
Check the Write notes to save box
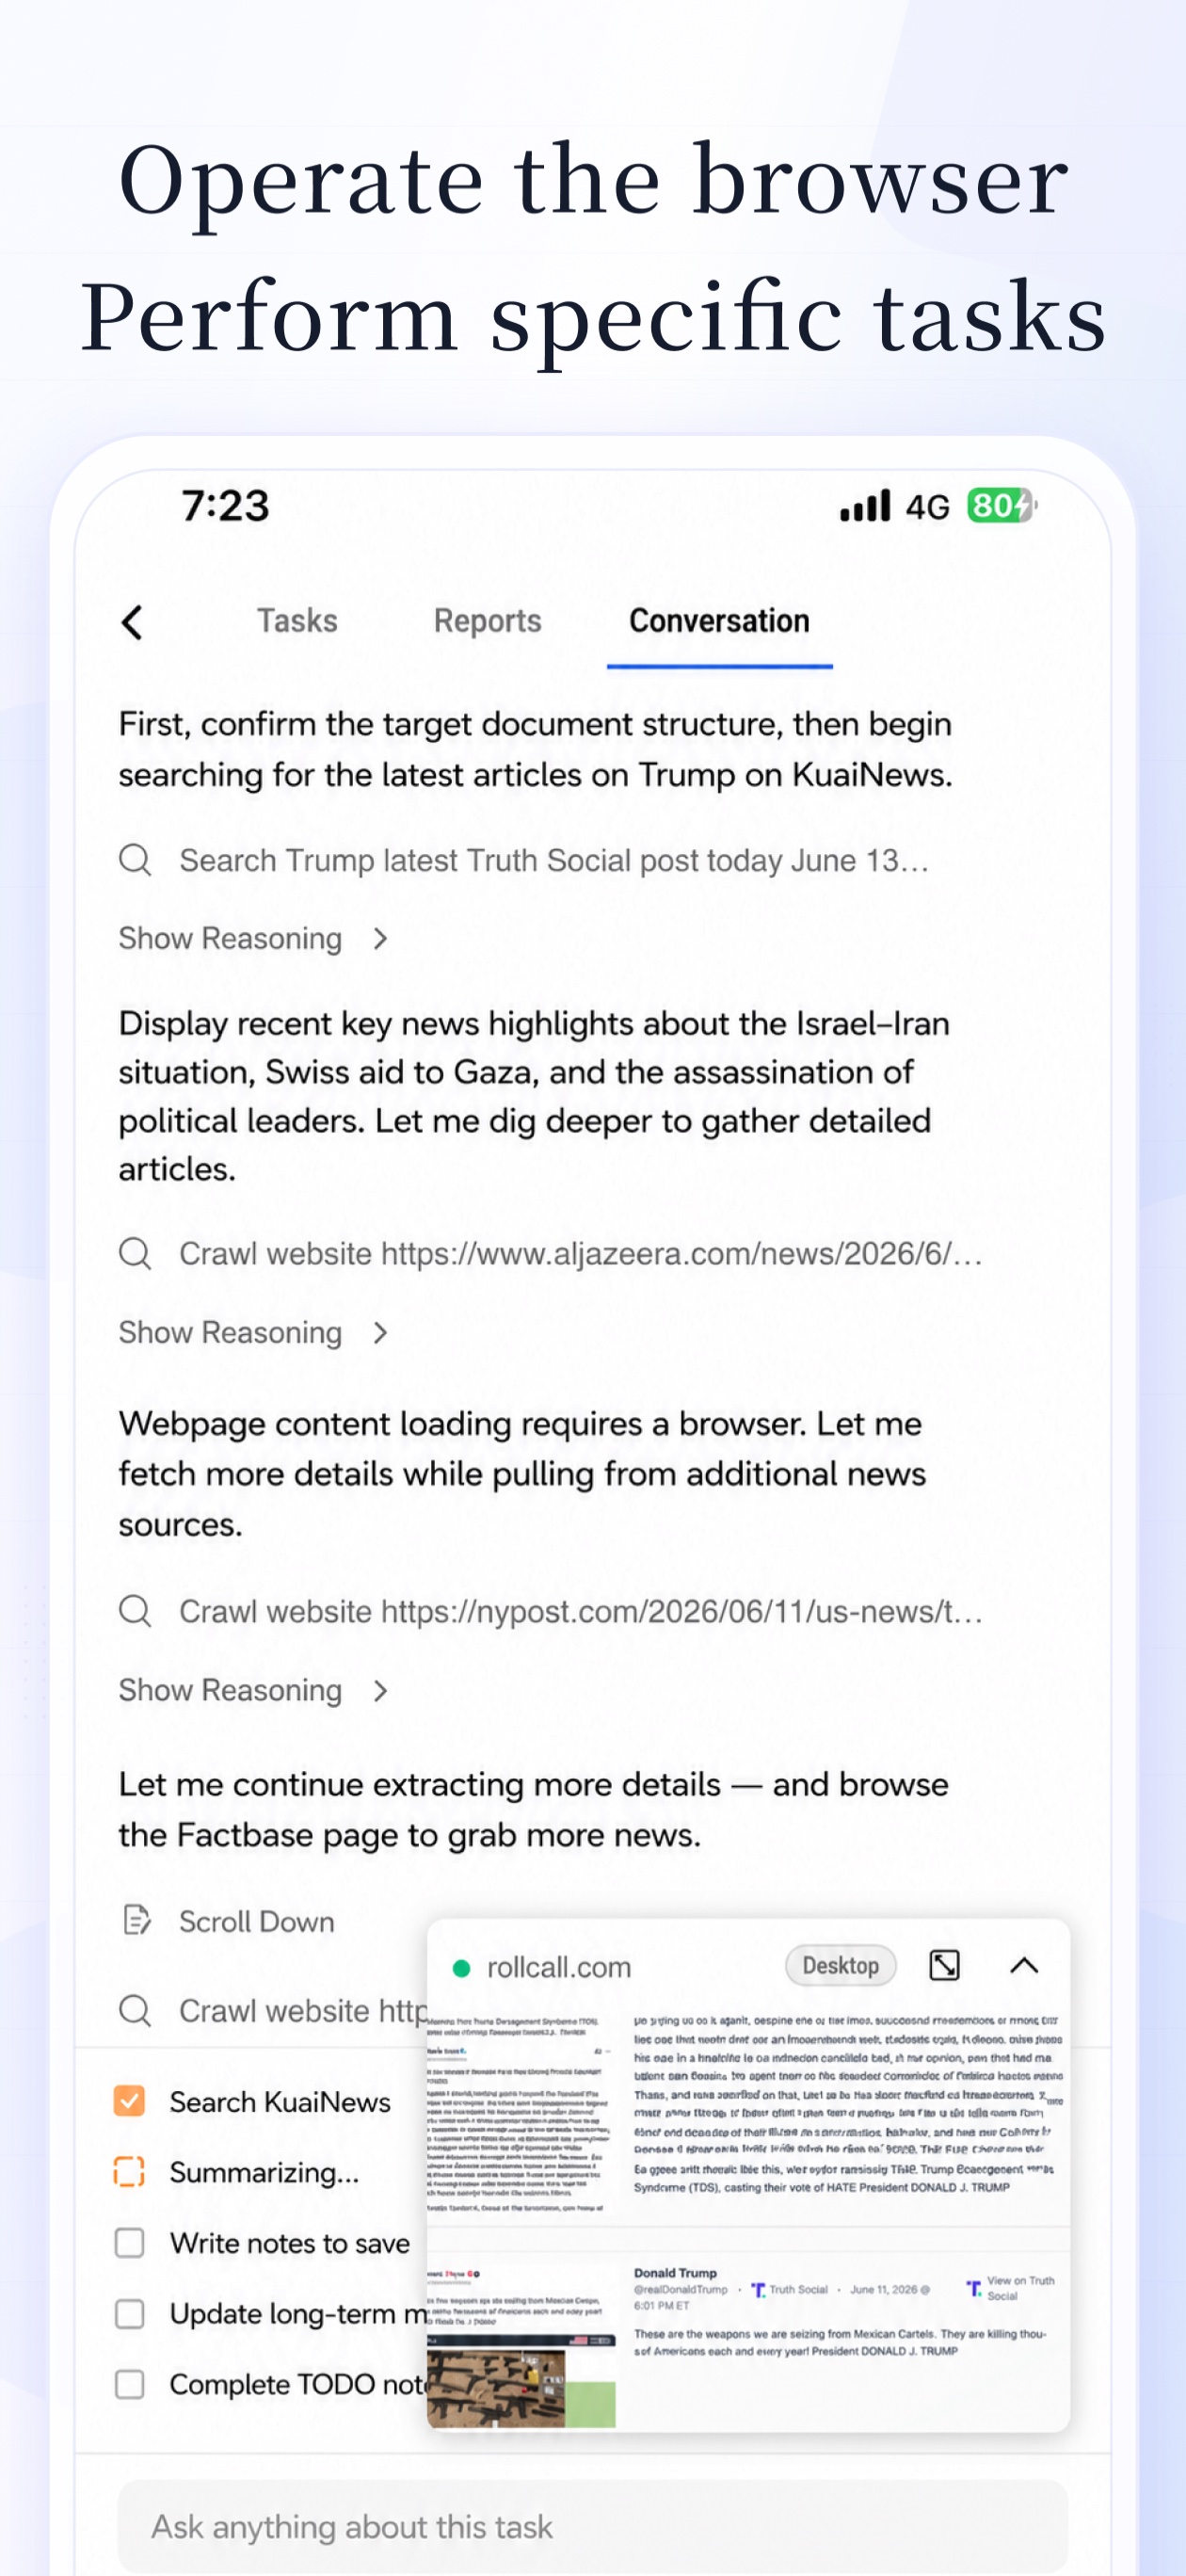pyautogui.click(x=129, y=2242)
